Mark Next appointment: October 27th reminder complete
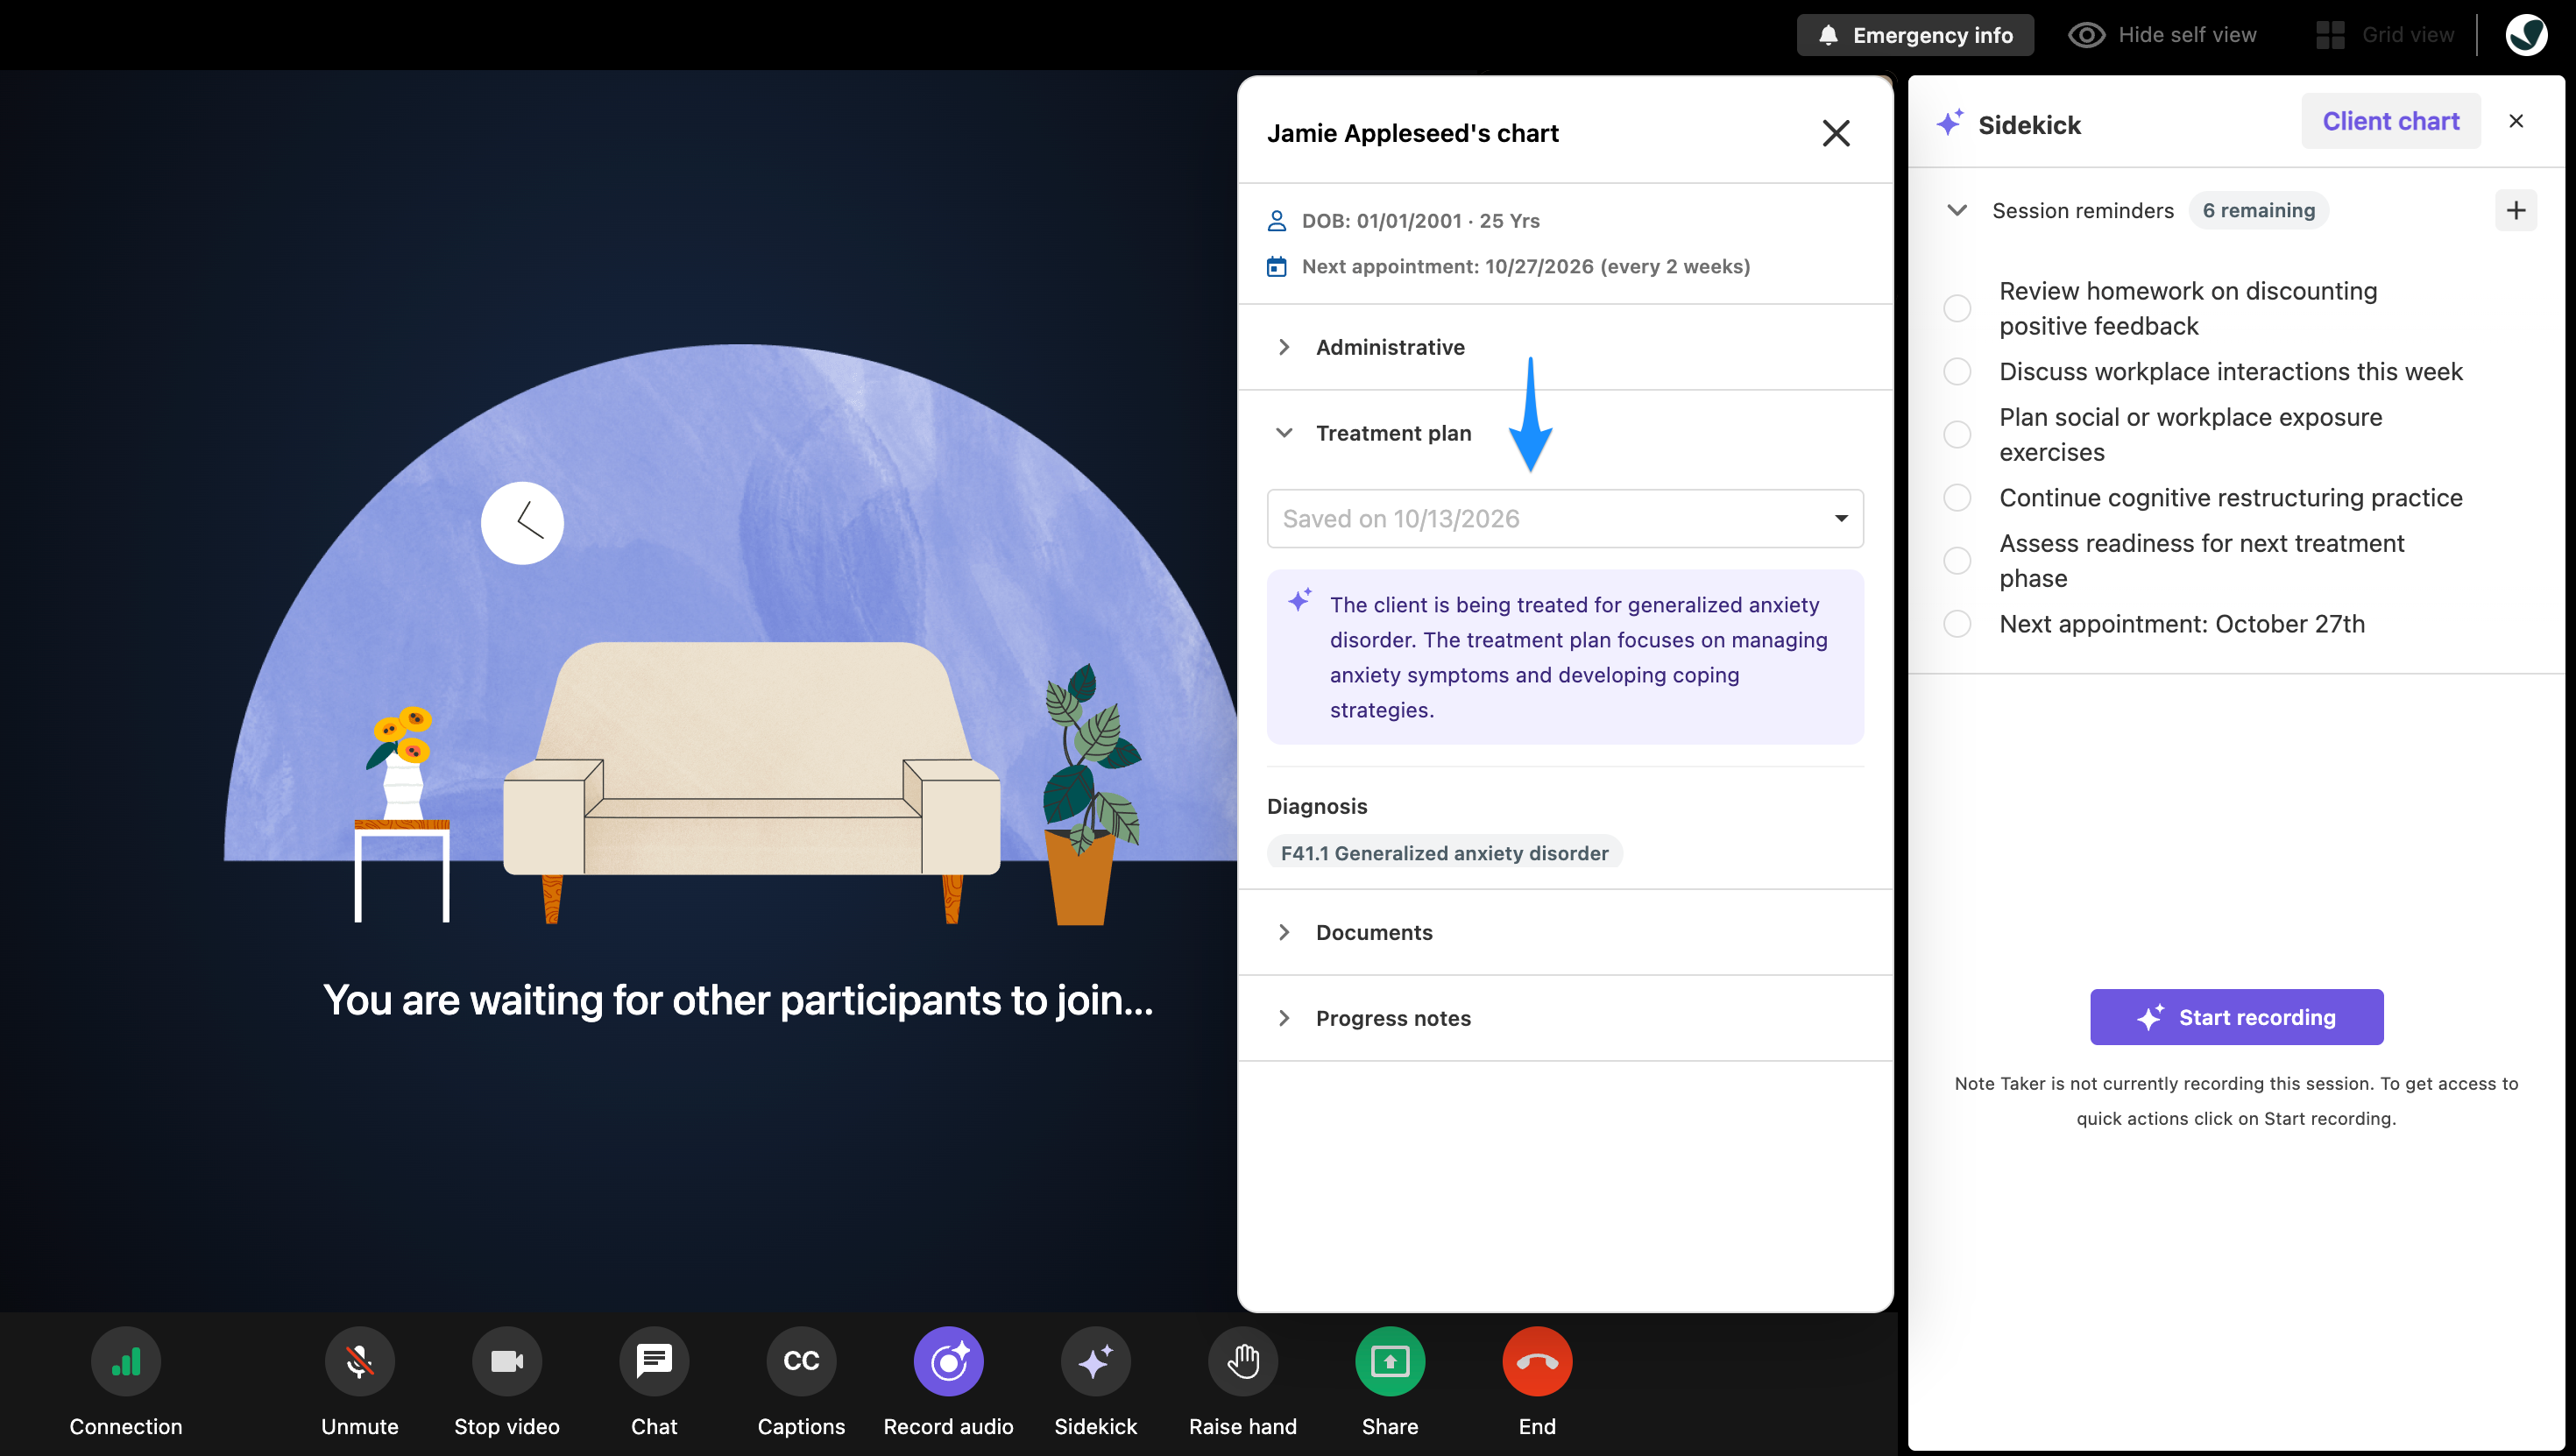 (x=1957, y=623)
